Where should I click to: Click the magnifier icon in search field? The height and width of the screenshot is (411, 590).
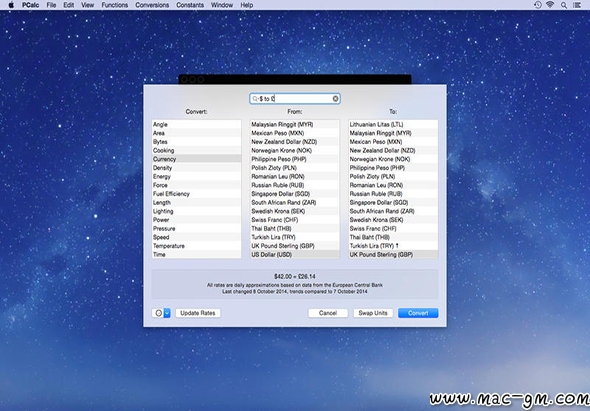(255, 99)
